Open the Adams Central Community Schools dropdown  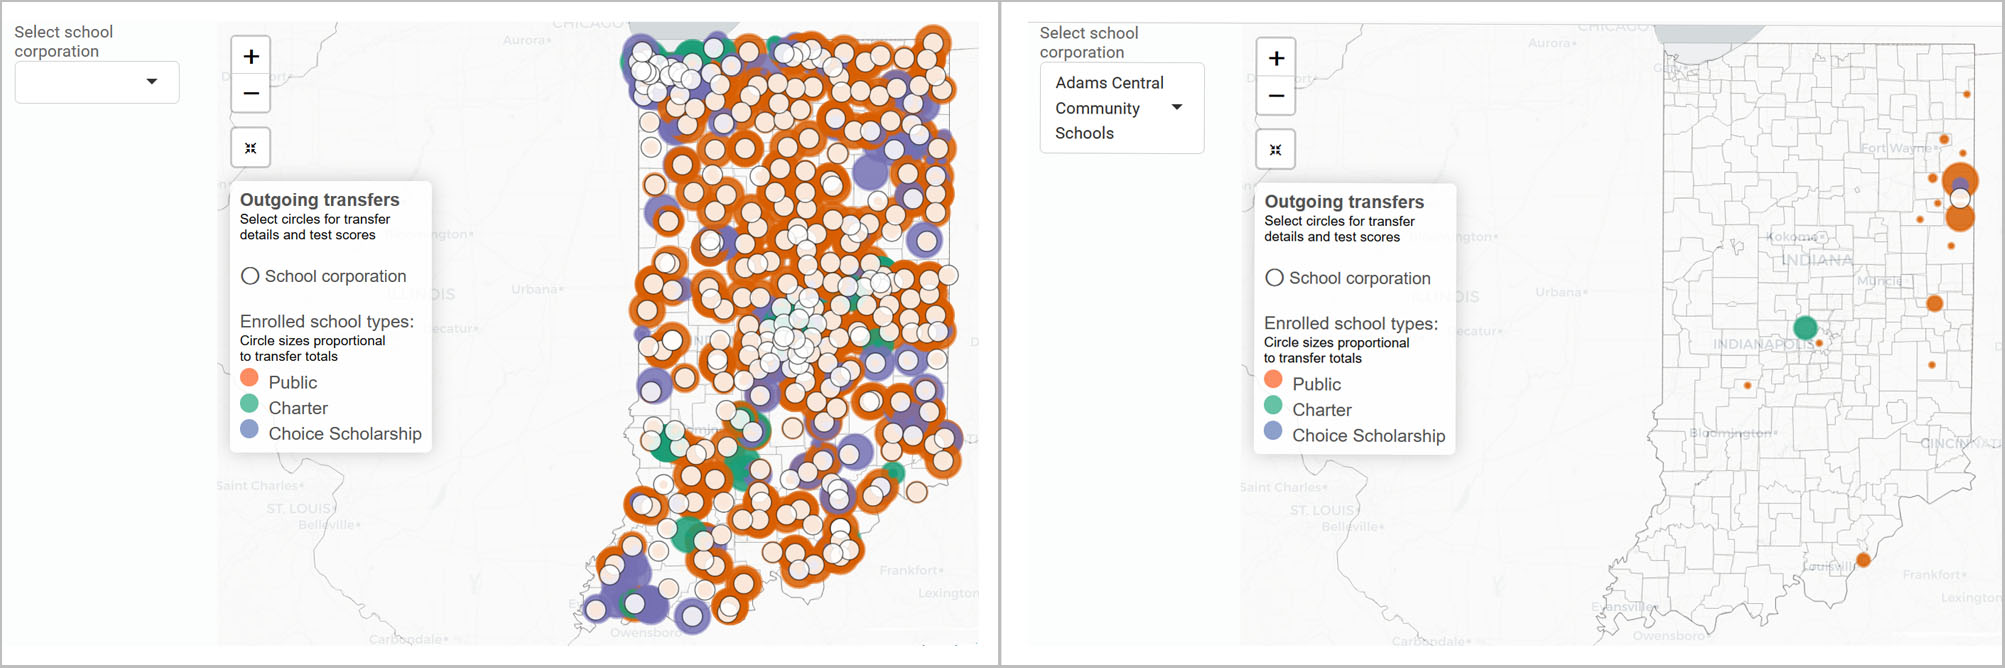[x=1122, y=108]
